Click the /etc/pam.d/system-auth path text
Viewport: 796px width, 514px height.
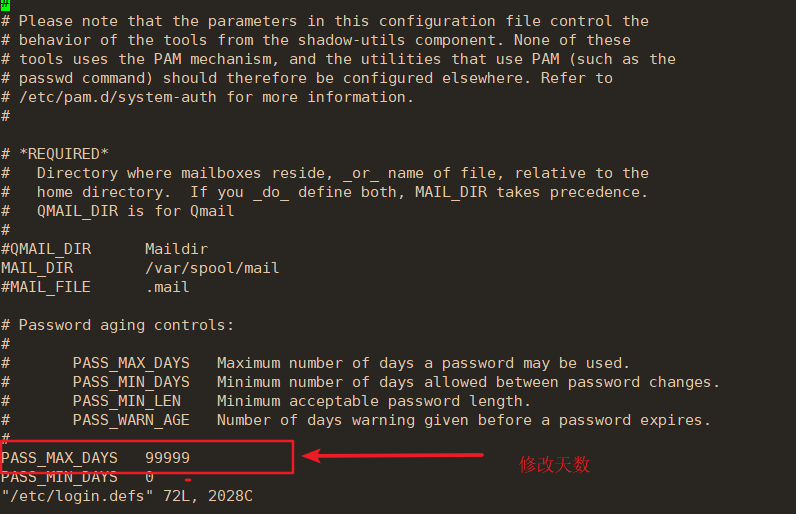[x=118, y=97]
